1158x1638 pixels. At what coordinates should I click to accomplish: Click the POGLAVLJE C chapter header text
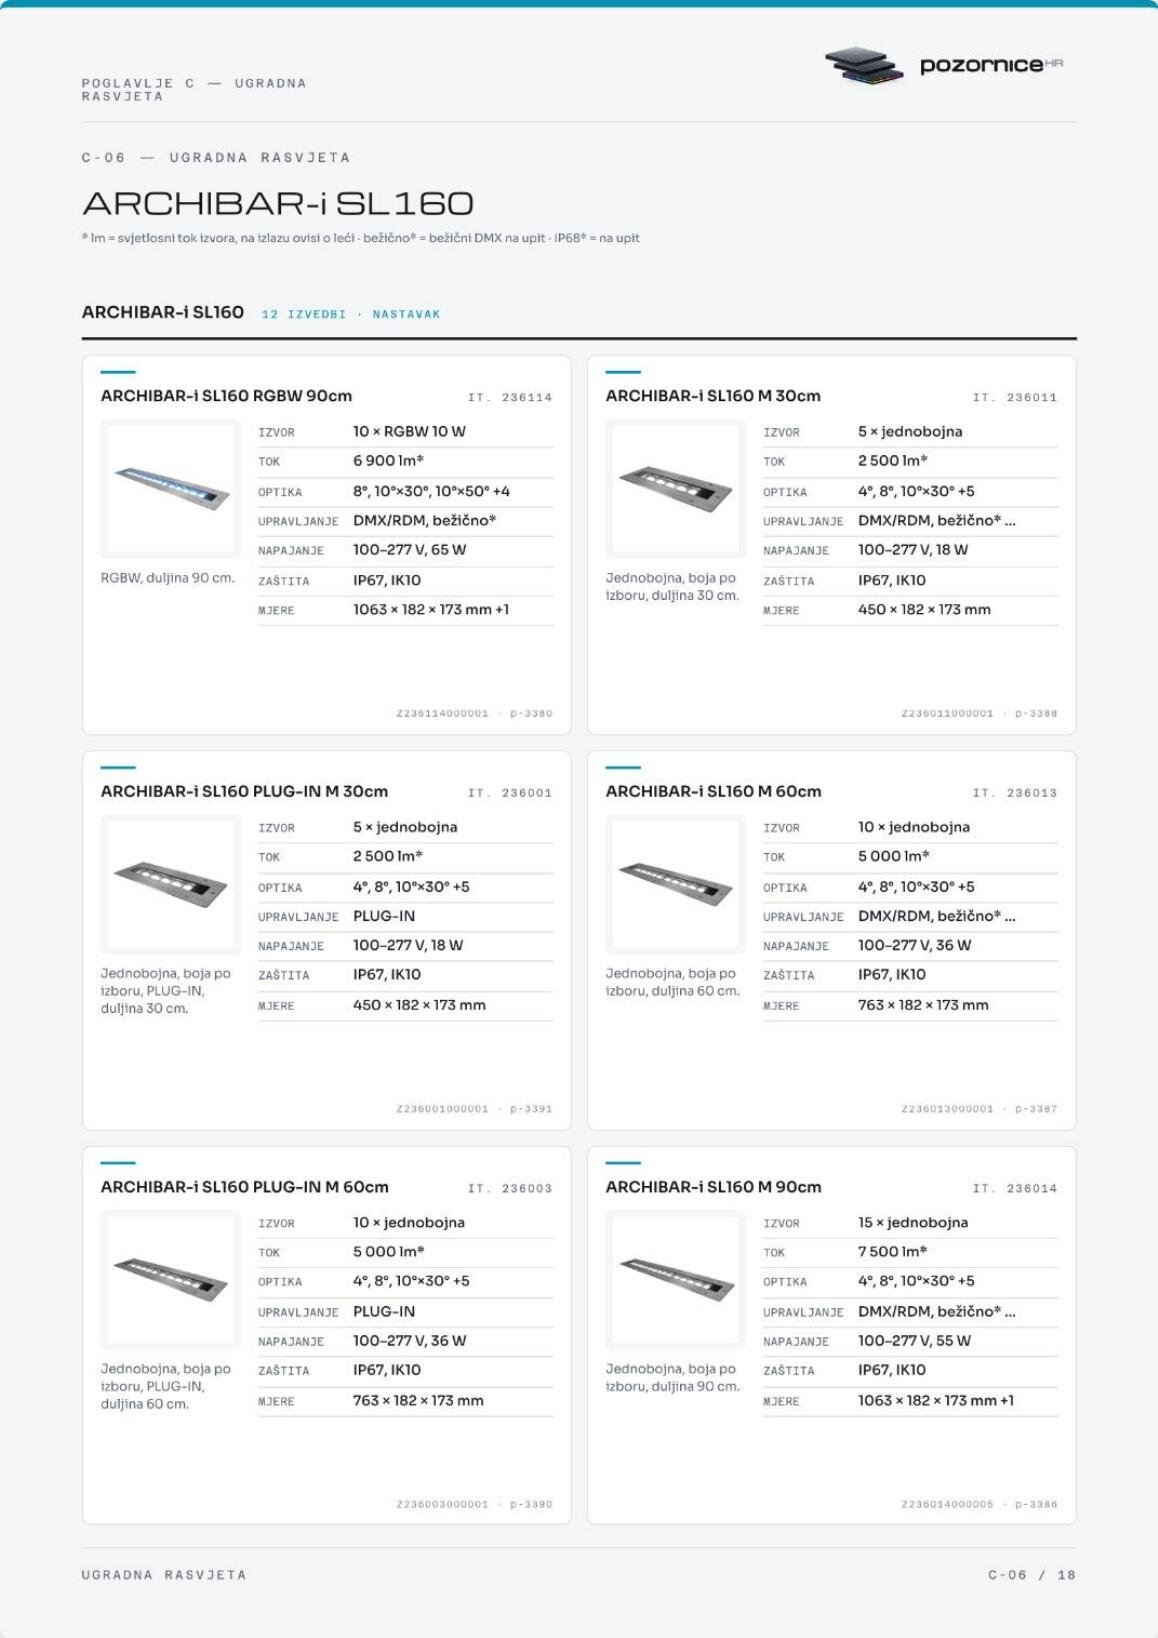click(x=194, y=90)
